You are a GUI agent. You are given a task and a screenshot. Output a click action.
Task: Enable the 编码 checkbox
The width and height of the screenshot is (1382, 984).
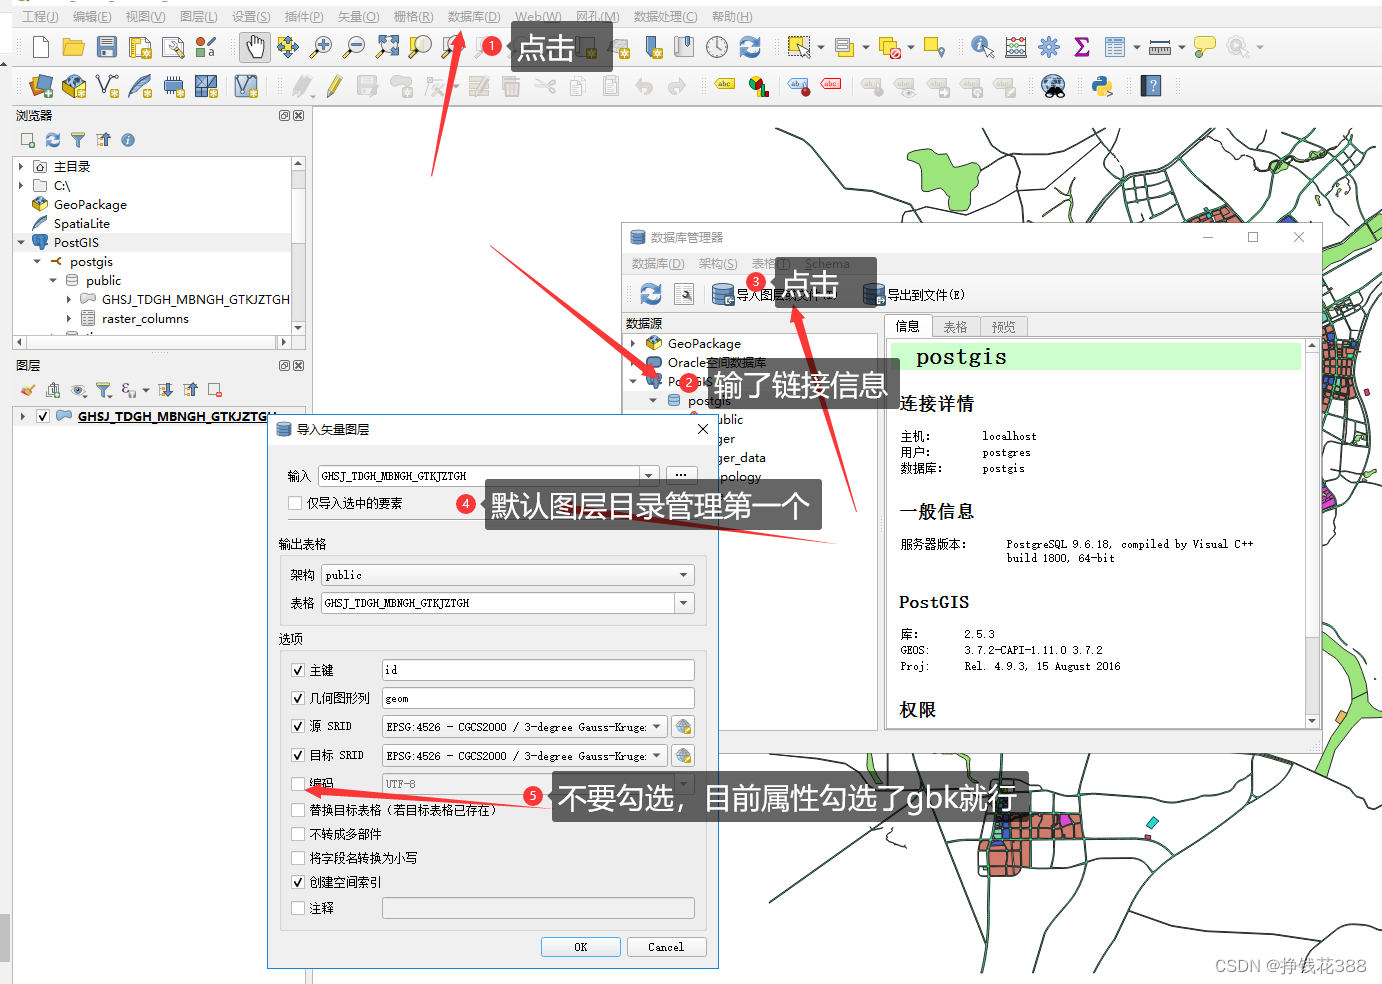point(298,783)
